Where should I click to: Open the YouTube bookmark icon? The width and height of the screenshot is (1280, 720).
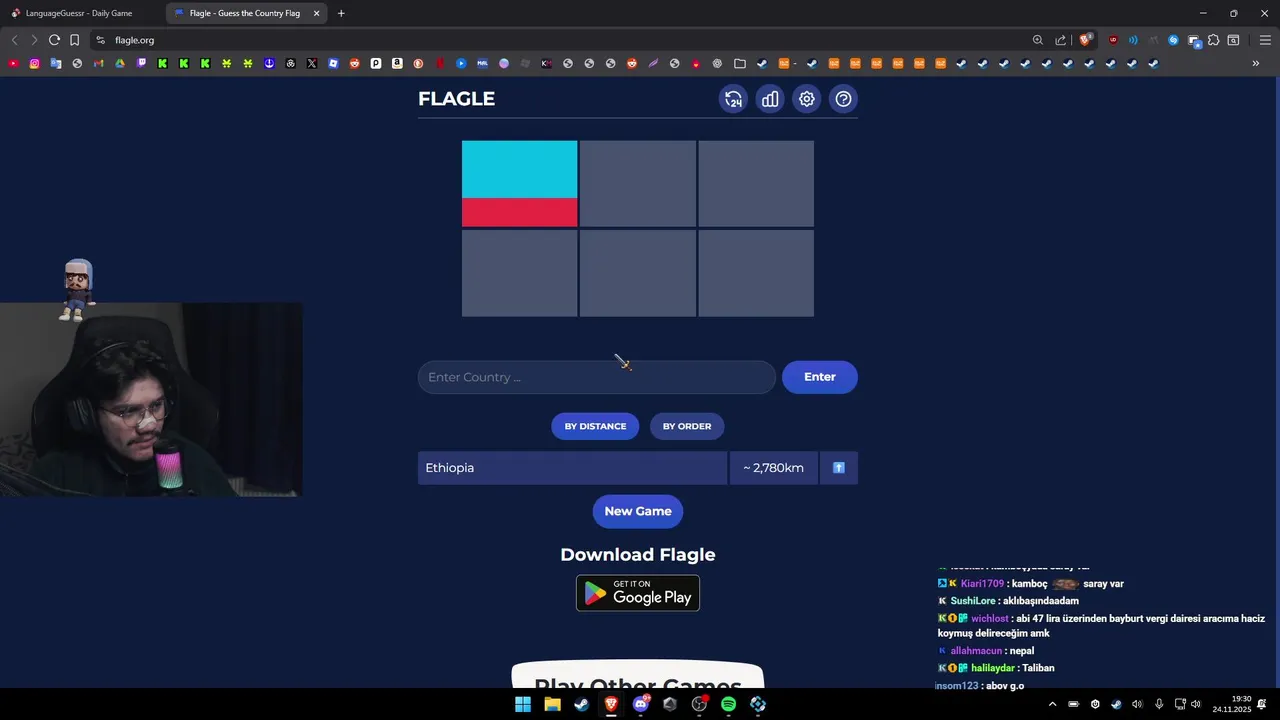[13, 63]
